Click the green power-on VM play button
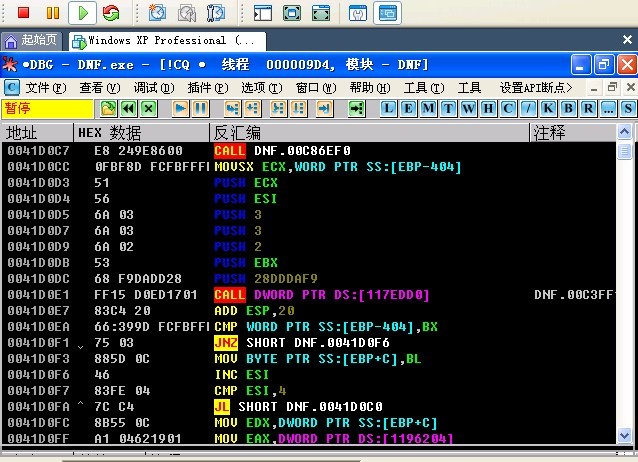The height and width of the screenshot is (462, 638). pos(83,13)
